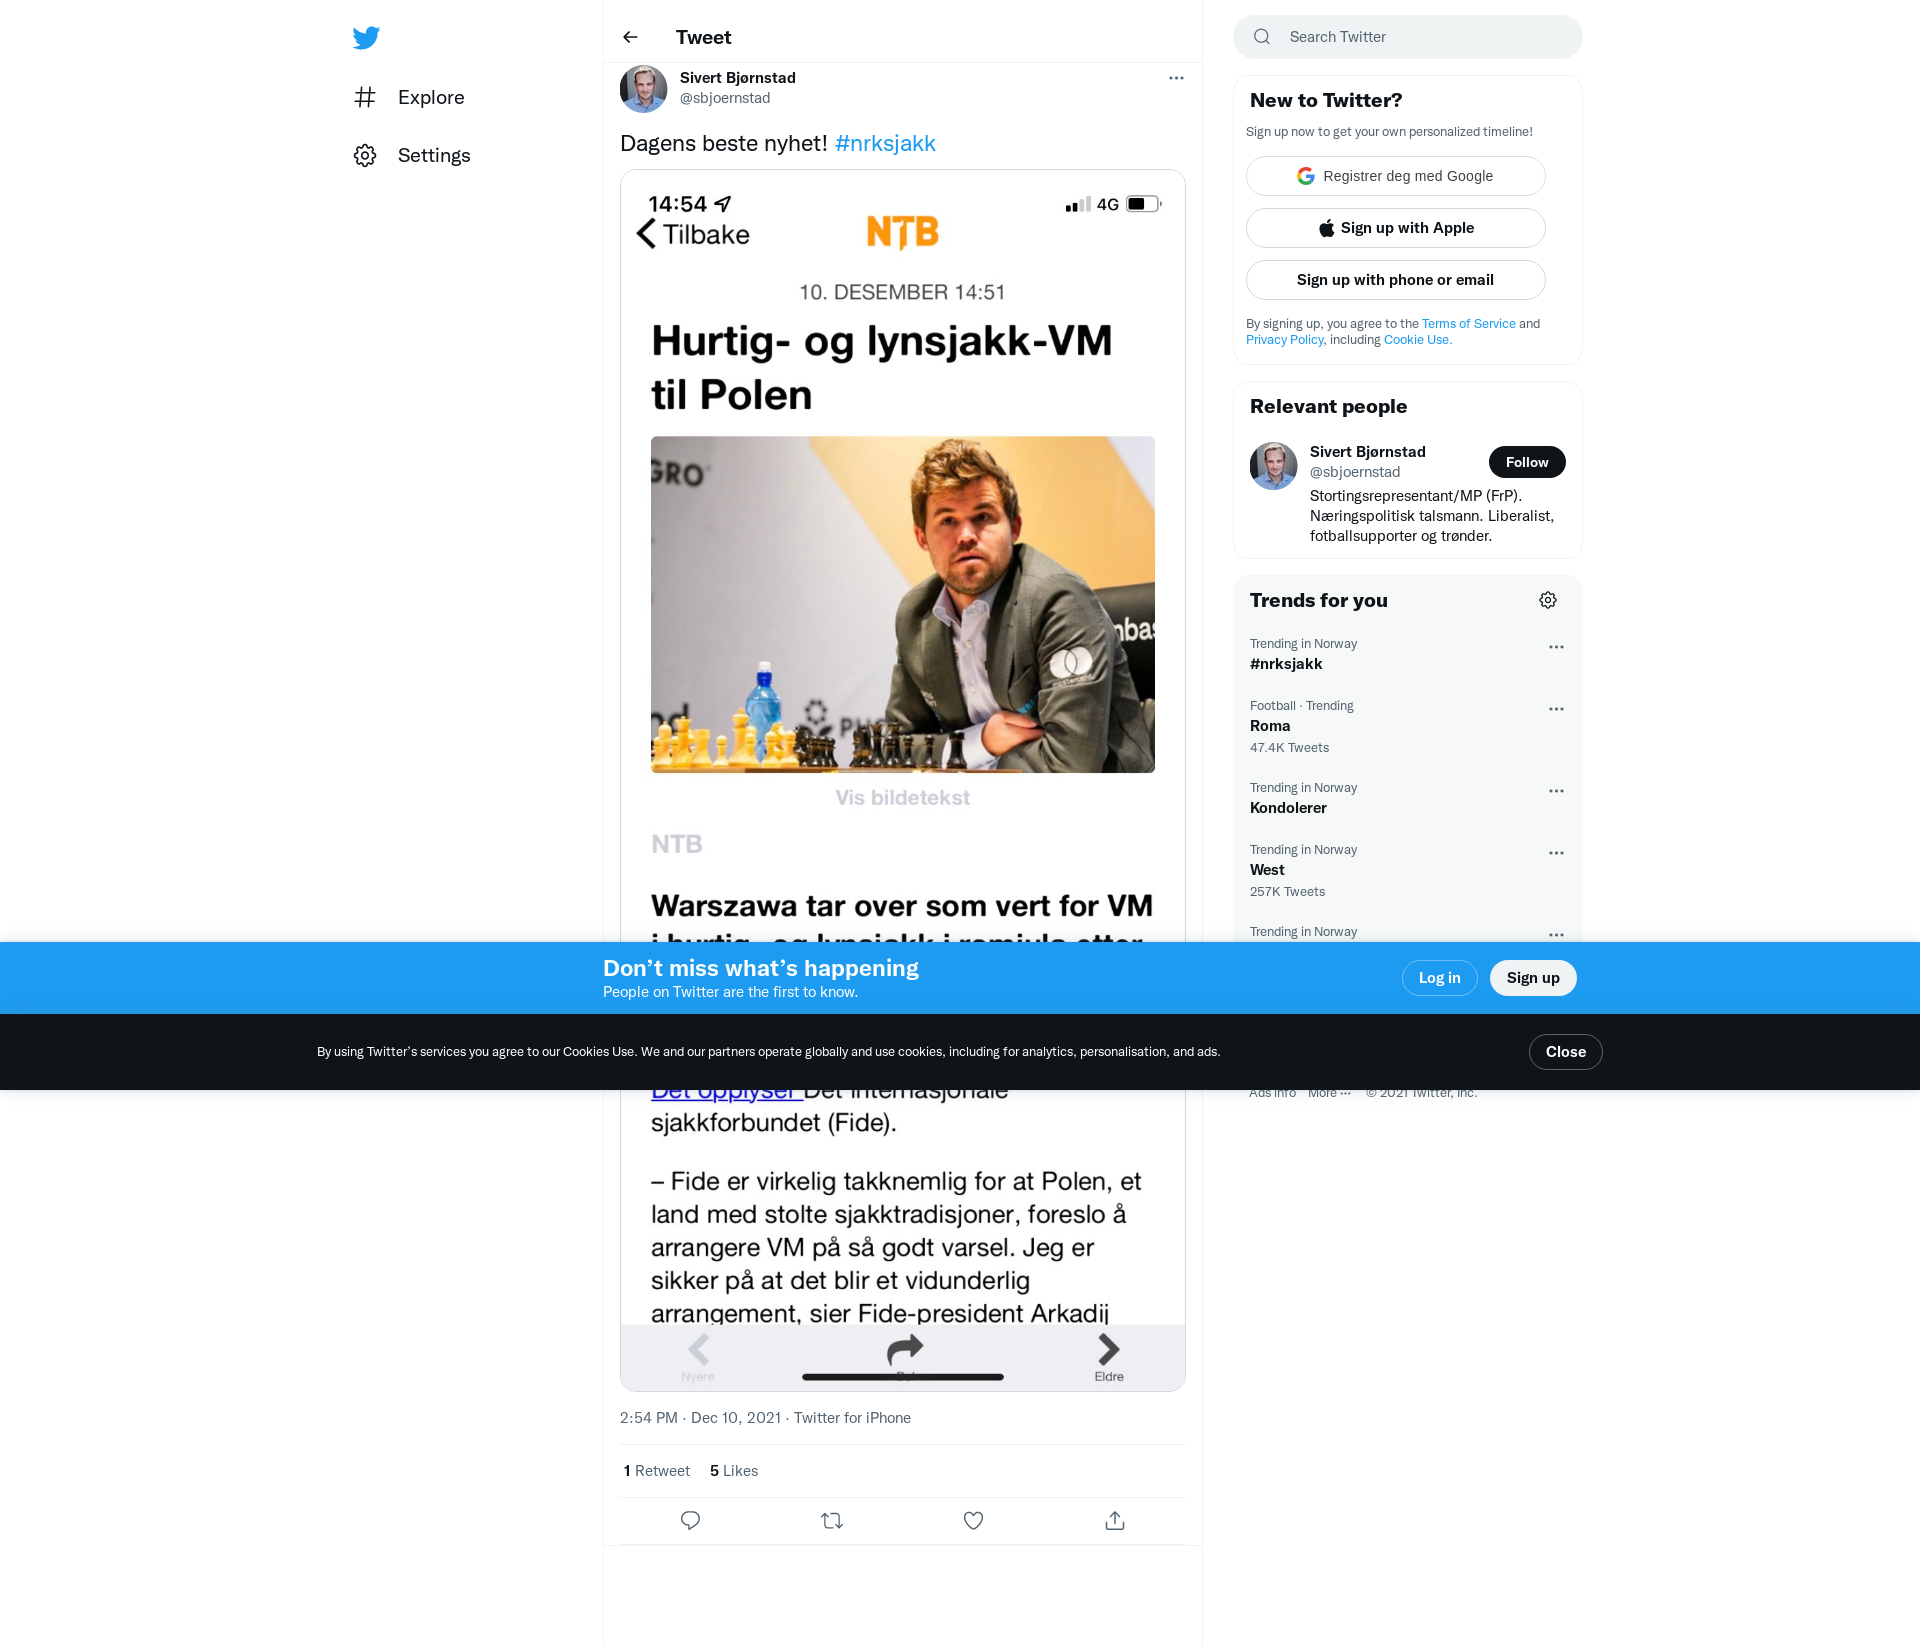The height and width of the screenshot is (1646, 1920).
Task: Open Settings in the sidebar
Action: [x=412, y=155]
